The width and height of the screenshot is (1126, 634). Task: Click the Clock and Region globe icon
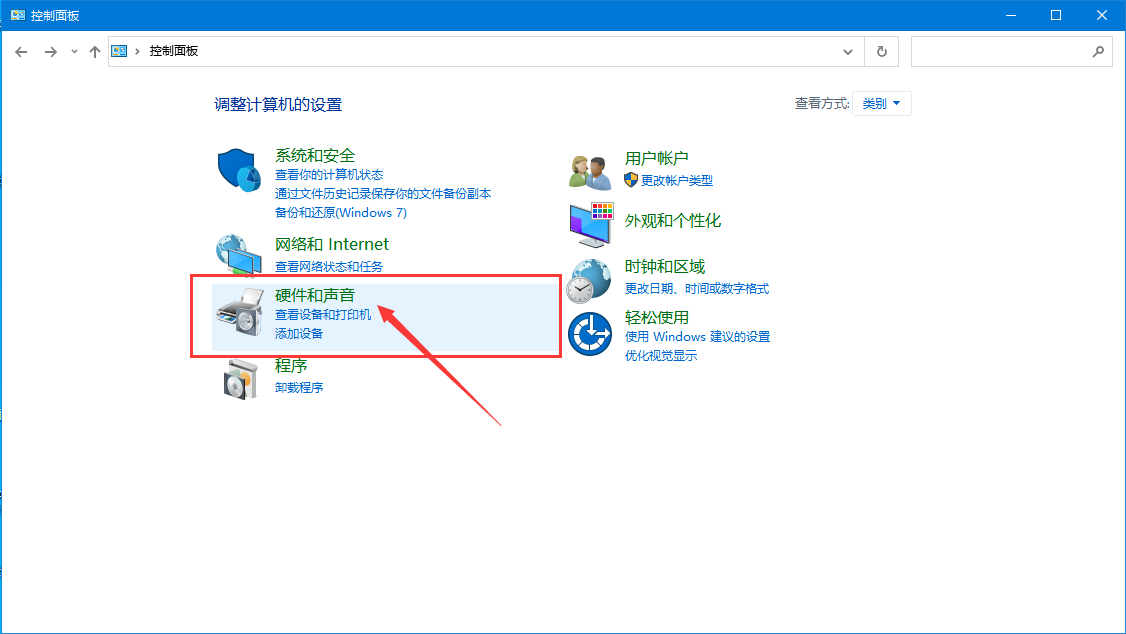tap(589, 280)
